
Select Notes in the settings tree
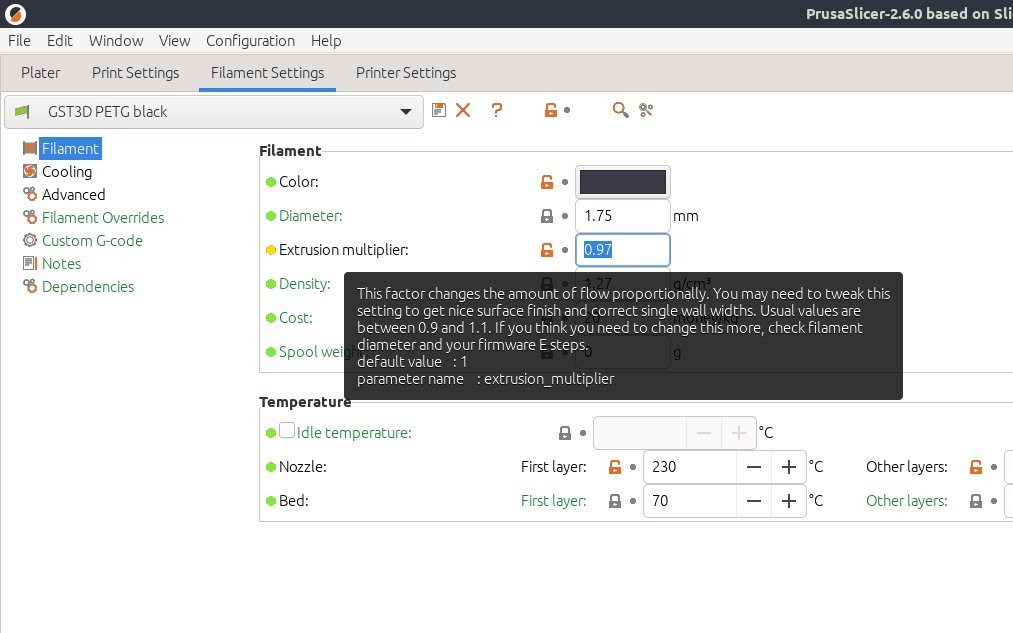tap(61, 264)
